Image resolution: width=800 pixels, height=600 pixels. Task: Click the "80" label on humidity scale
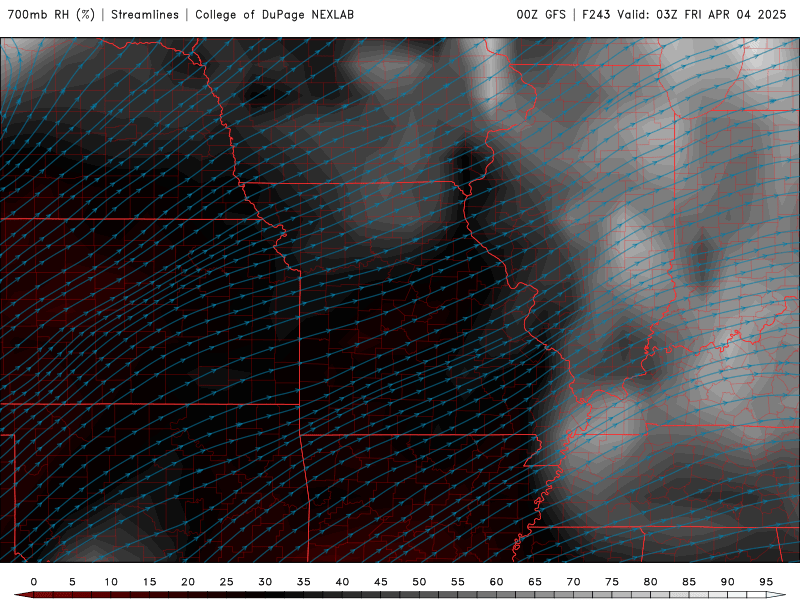coord(651,582)
